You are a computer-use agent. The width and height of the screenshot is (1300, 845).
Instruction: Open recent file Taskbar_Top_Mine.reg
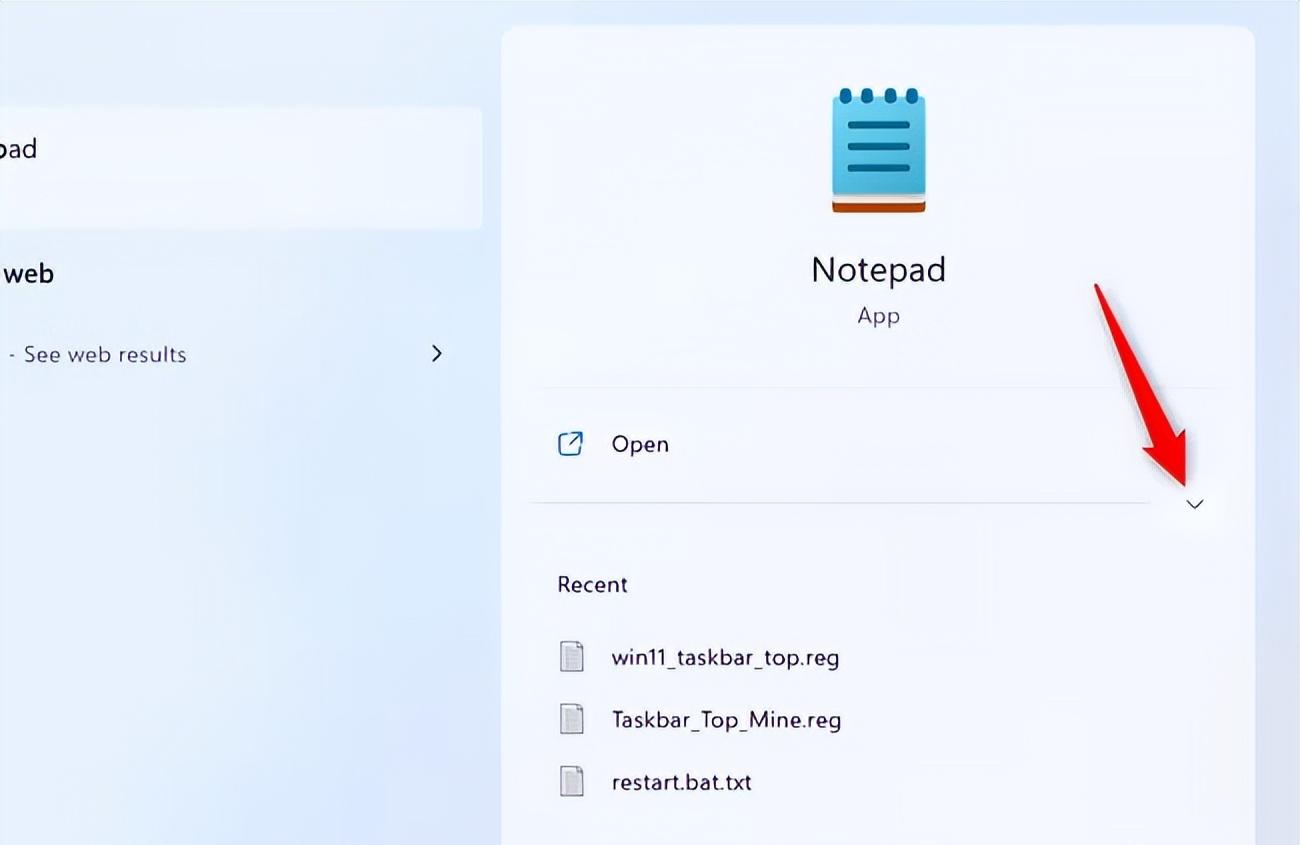tap(726, 720)
